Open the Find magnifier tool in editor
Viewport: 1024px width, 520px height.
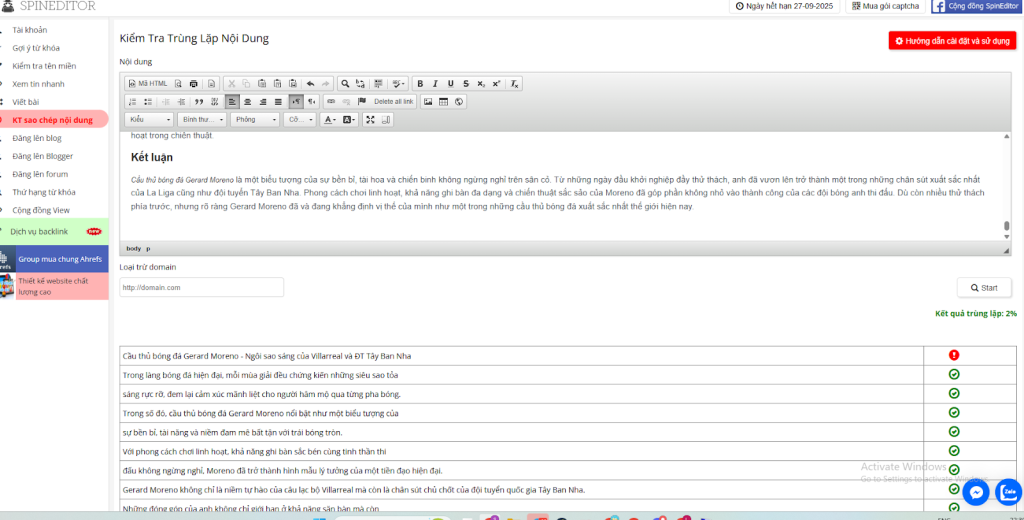point(345,84)
